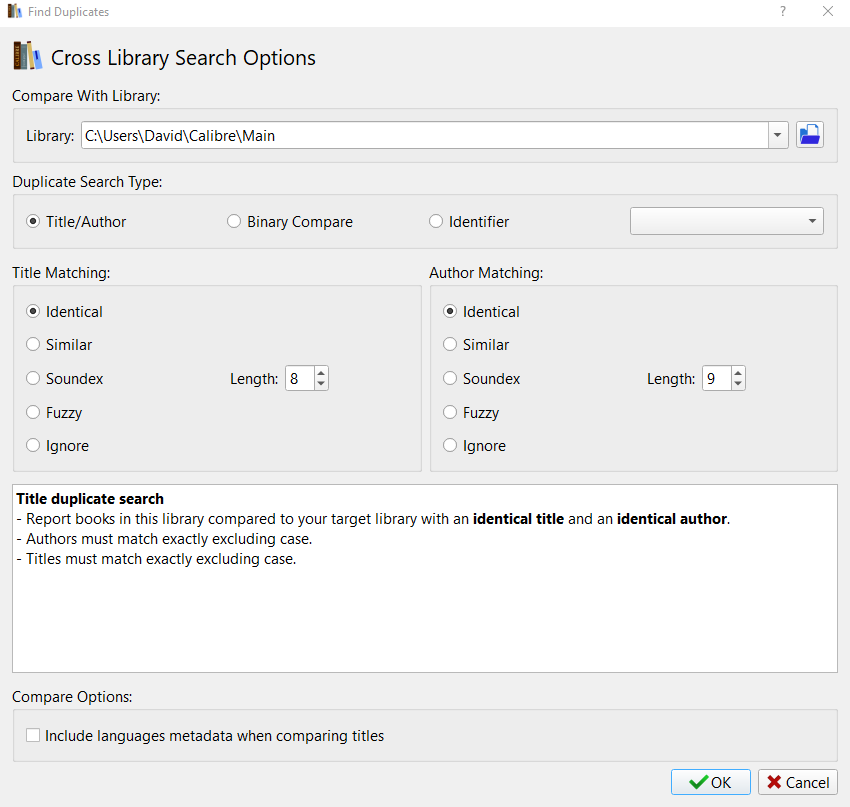Choose Similar for Author Matching
Viewport: 850px width, 807px height.
pos(451,345)
